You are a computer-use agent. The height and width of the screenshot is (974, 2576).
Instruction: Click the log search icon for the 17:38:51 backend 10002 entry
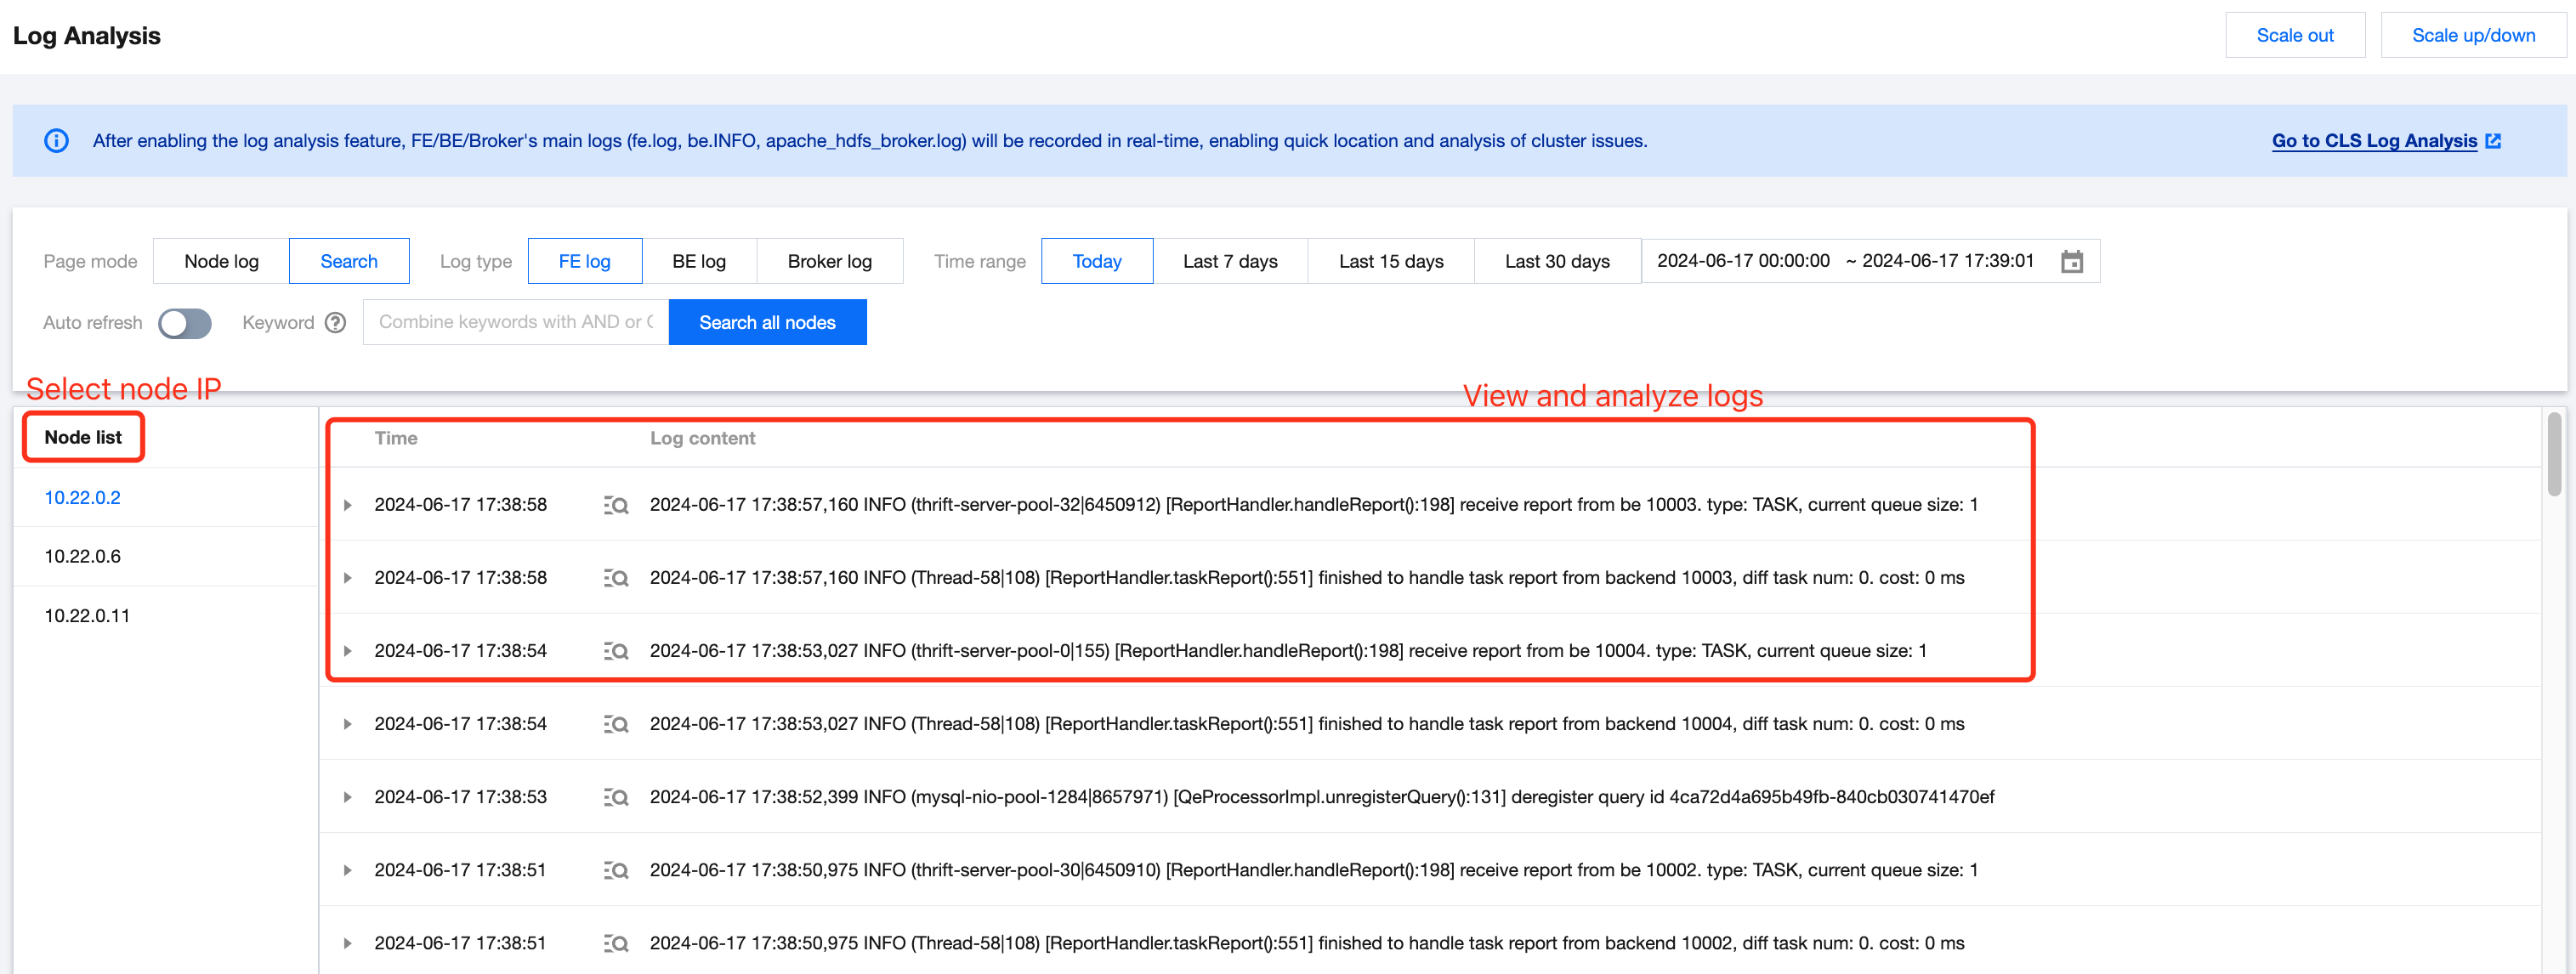[616, 943]
